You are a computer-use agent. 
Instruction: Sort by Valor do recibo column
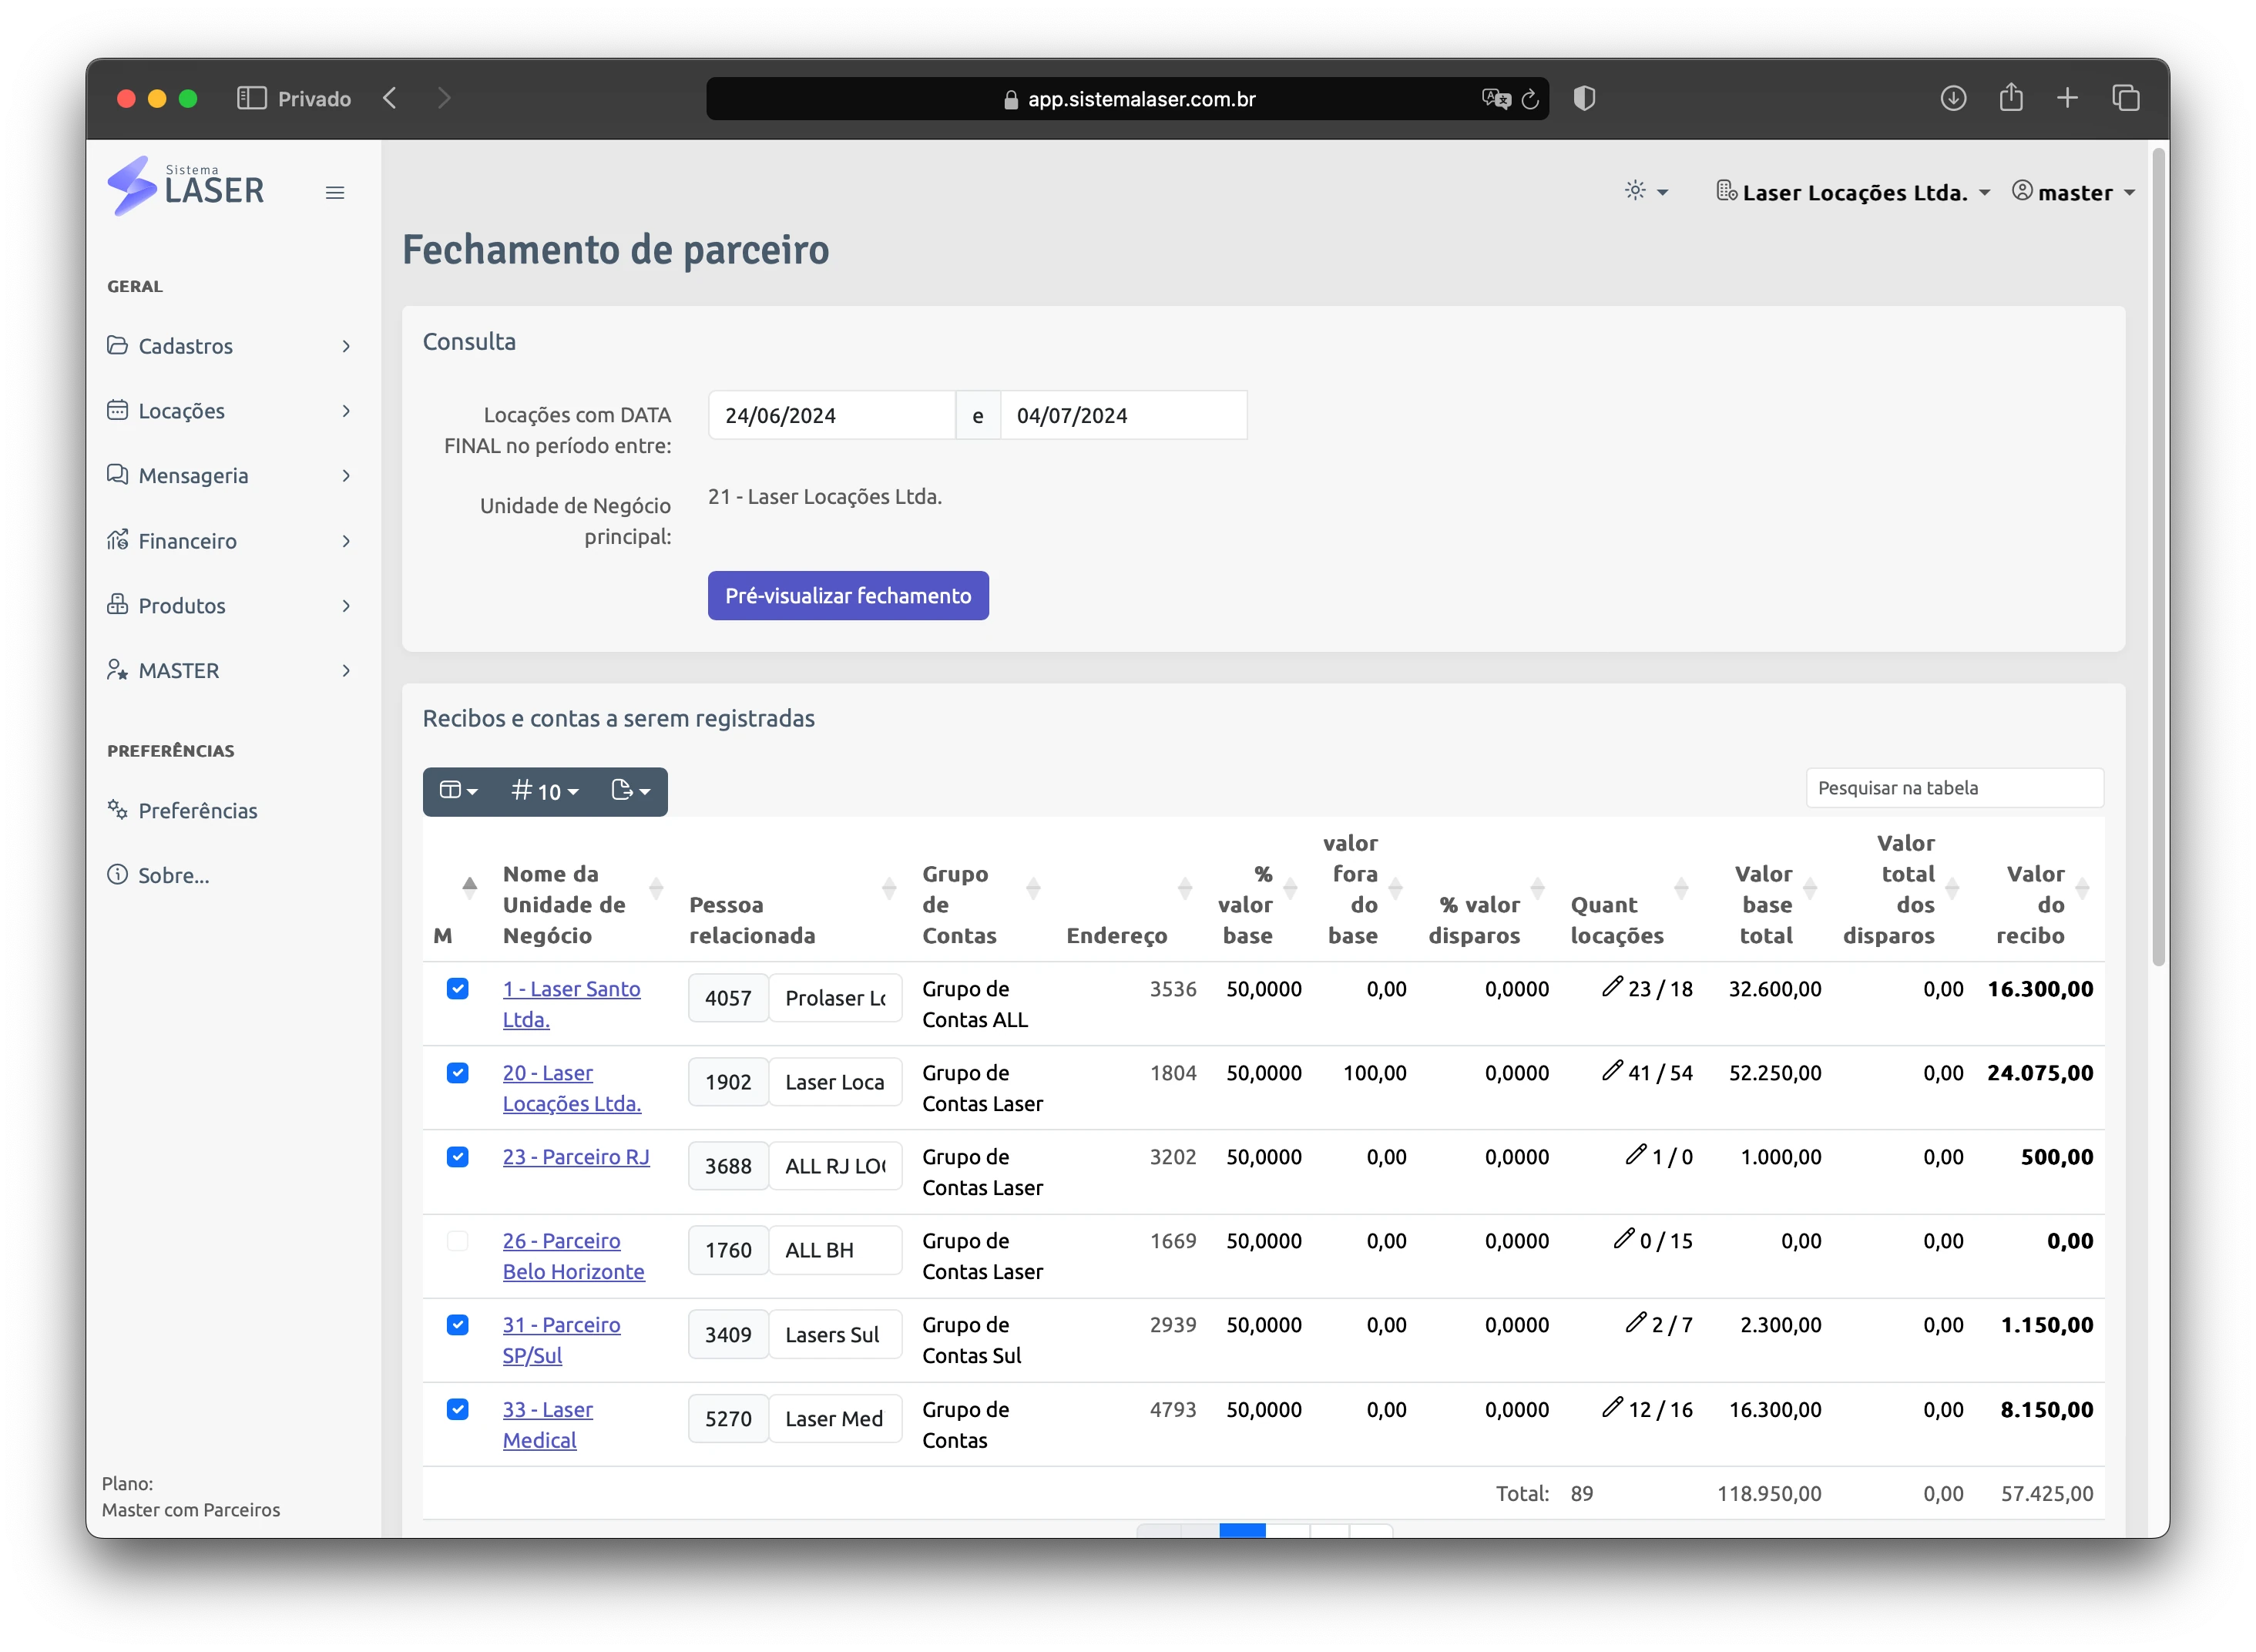coord(2082,888)
